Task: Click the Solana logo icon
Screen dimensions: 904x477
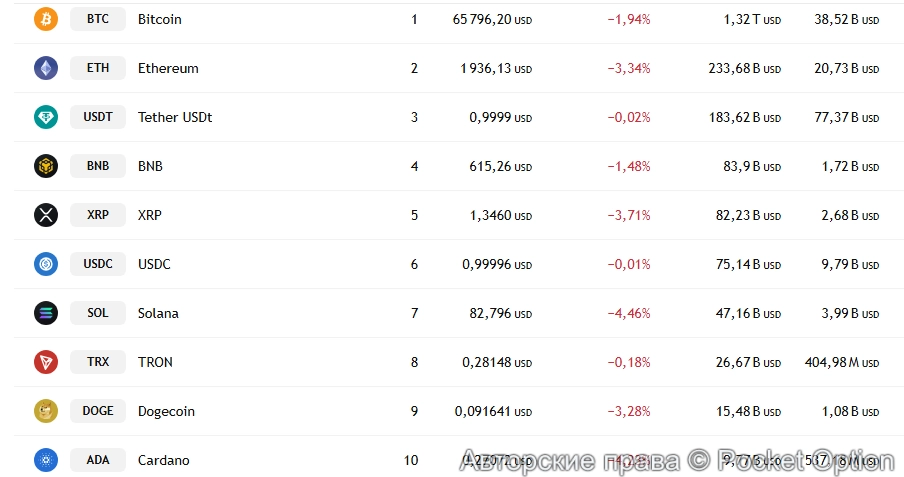Action: 46,313
